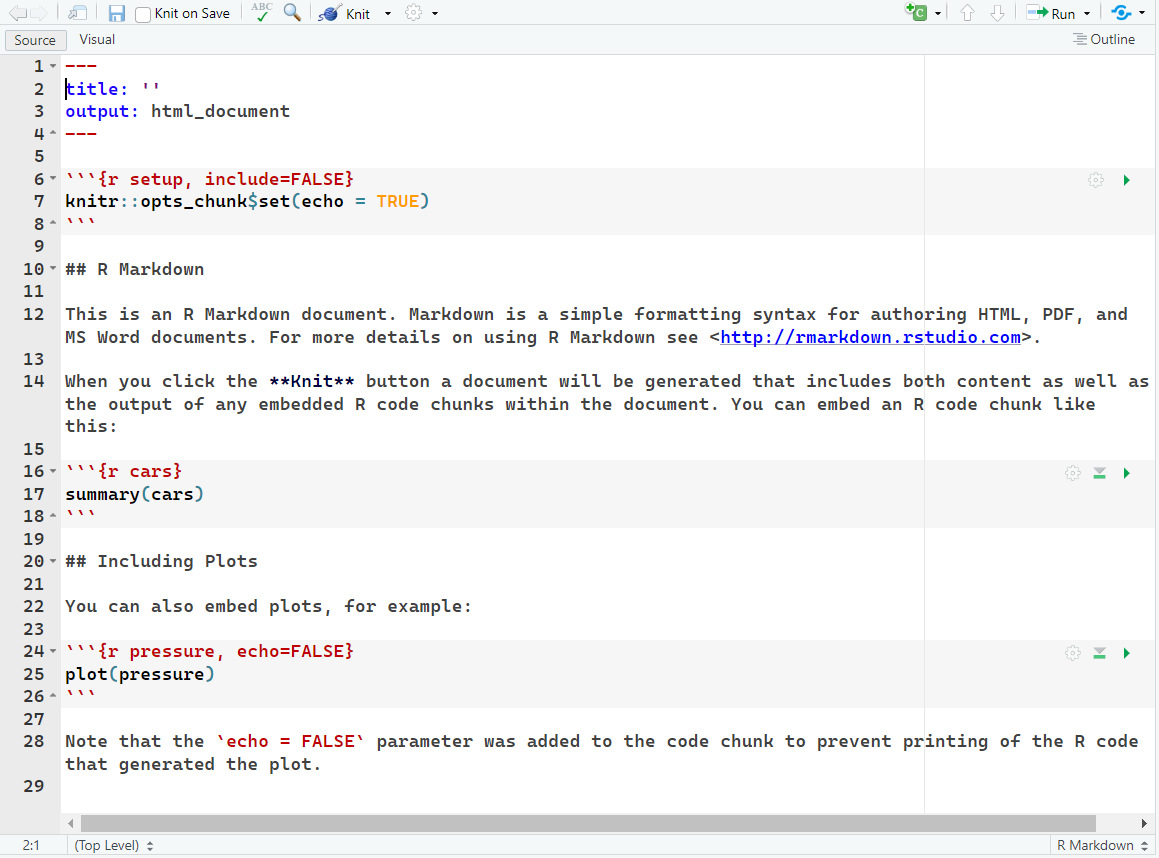Run the ABC spell check

coord(262,12)
